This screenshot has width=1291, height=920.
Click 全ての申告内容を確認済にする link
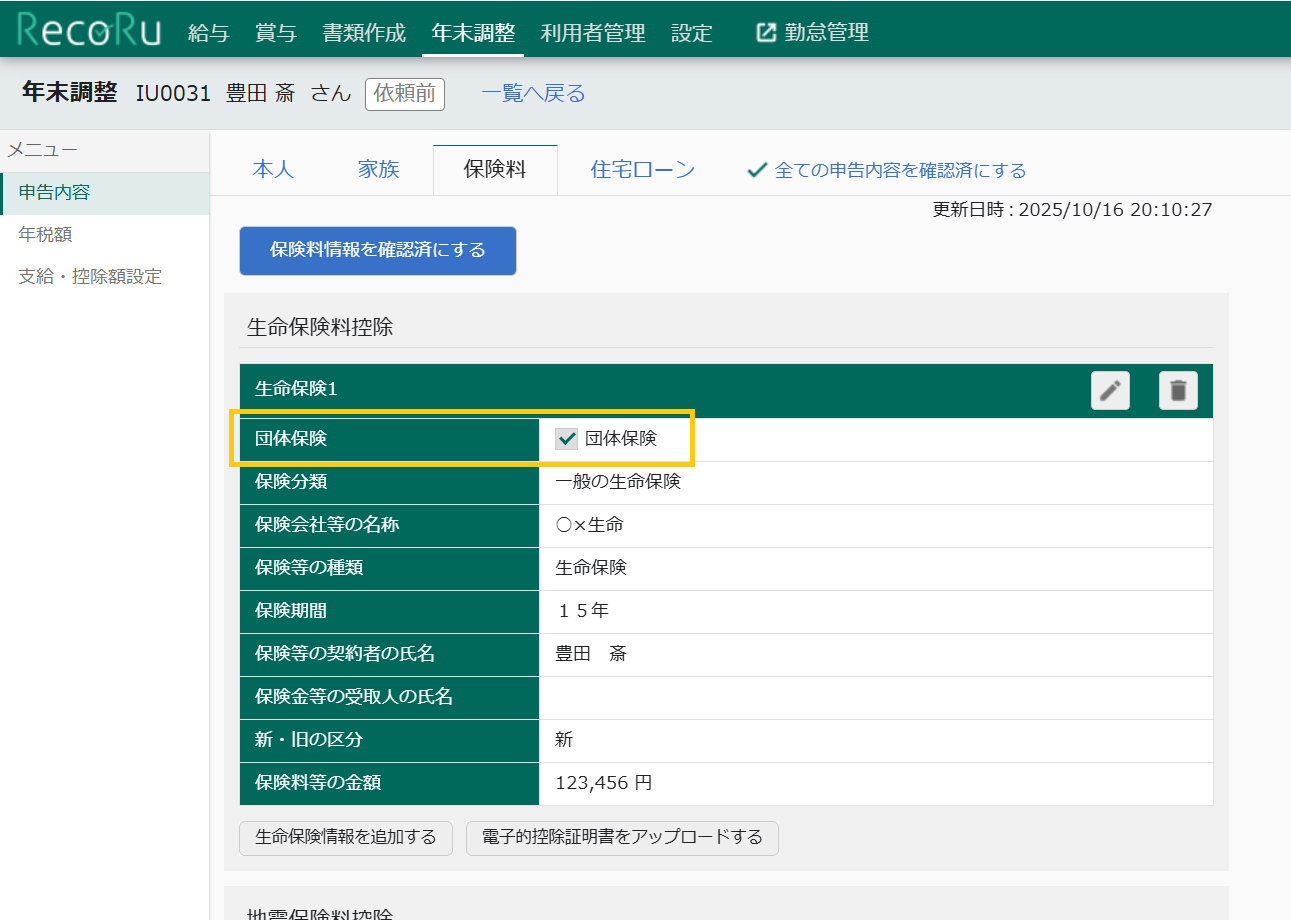click(x=887, y=170)
